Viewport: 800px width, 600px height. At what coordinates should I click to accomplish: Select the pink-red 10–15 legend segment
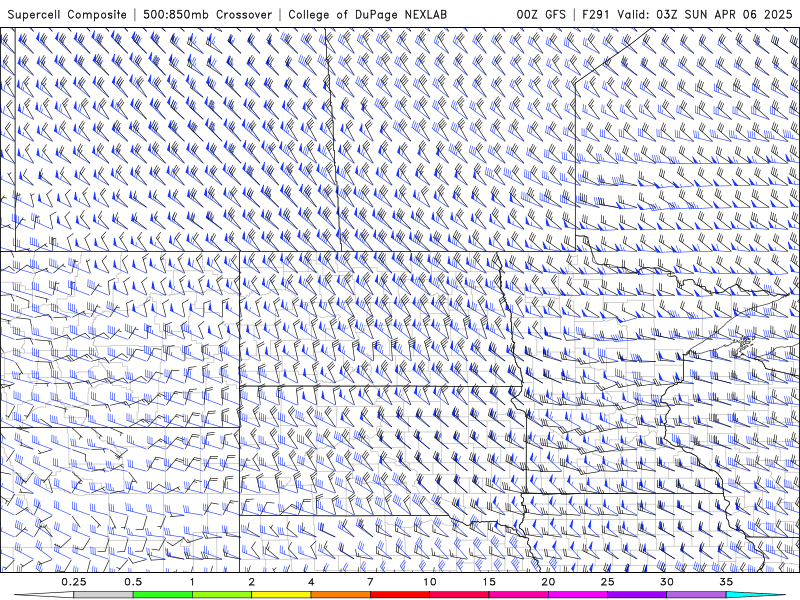(x=459, y=595)
